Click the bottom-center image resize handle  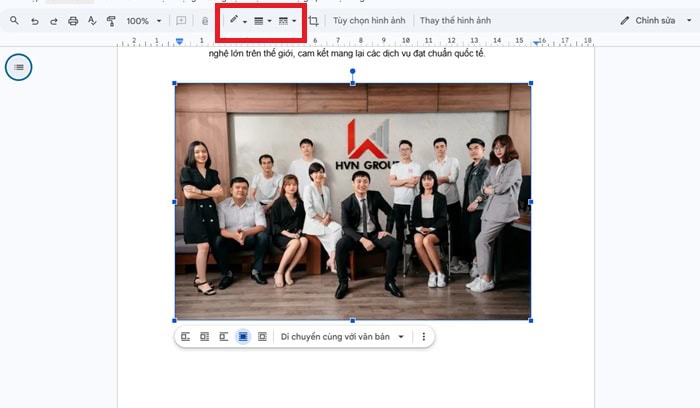(353, 321)
